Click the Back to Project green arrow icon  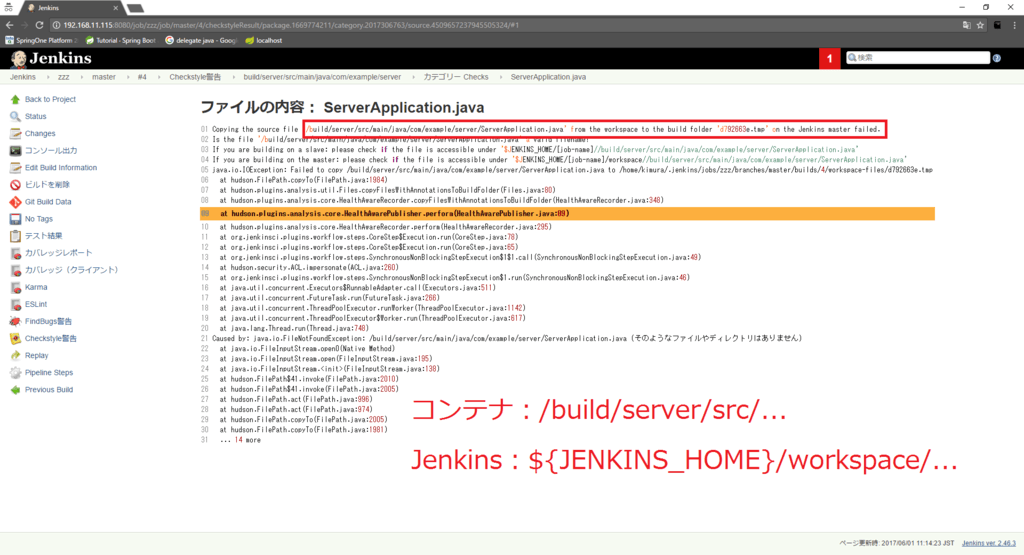pyautogui.click(x=14, y=99)
